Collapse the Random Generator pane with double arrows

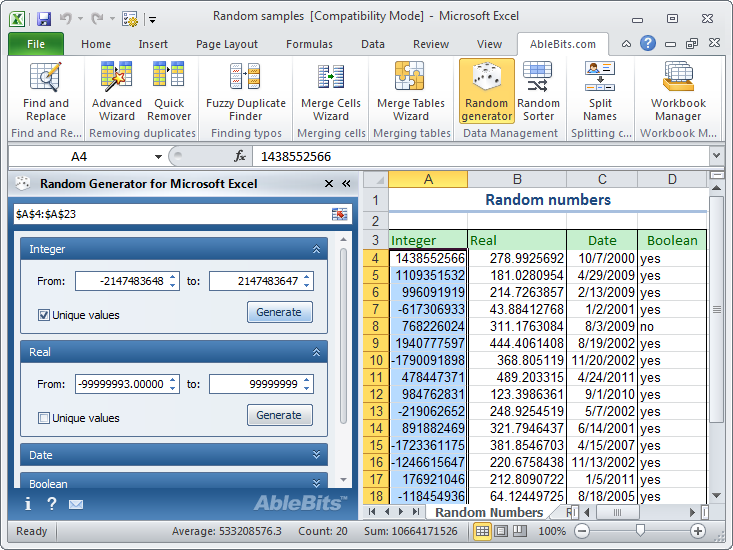pos(346,184)
